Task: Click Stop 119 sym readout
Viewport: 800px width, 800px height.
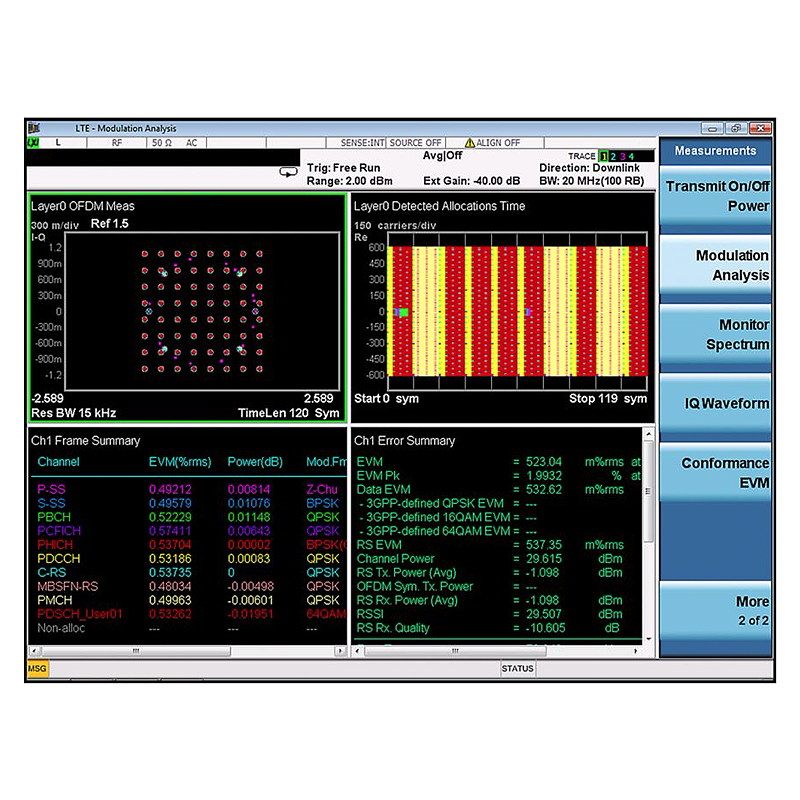Action: (608, 398)
